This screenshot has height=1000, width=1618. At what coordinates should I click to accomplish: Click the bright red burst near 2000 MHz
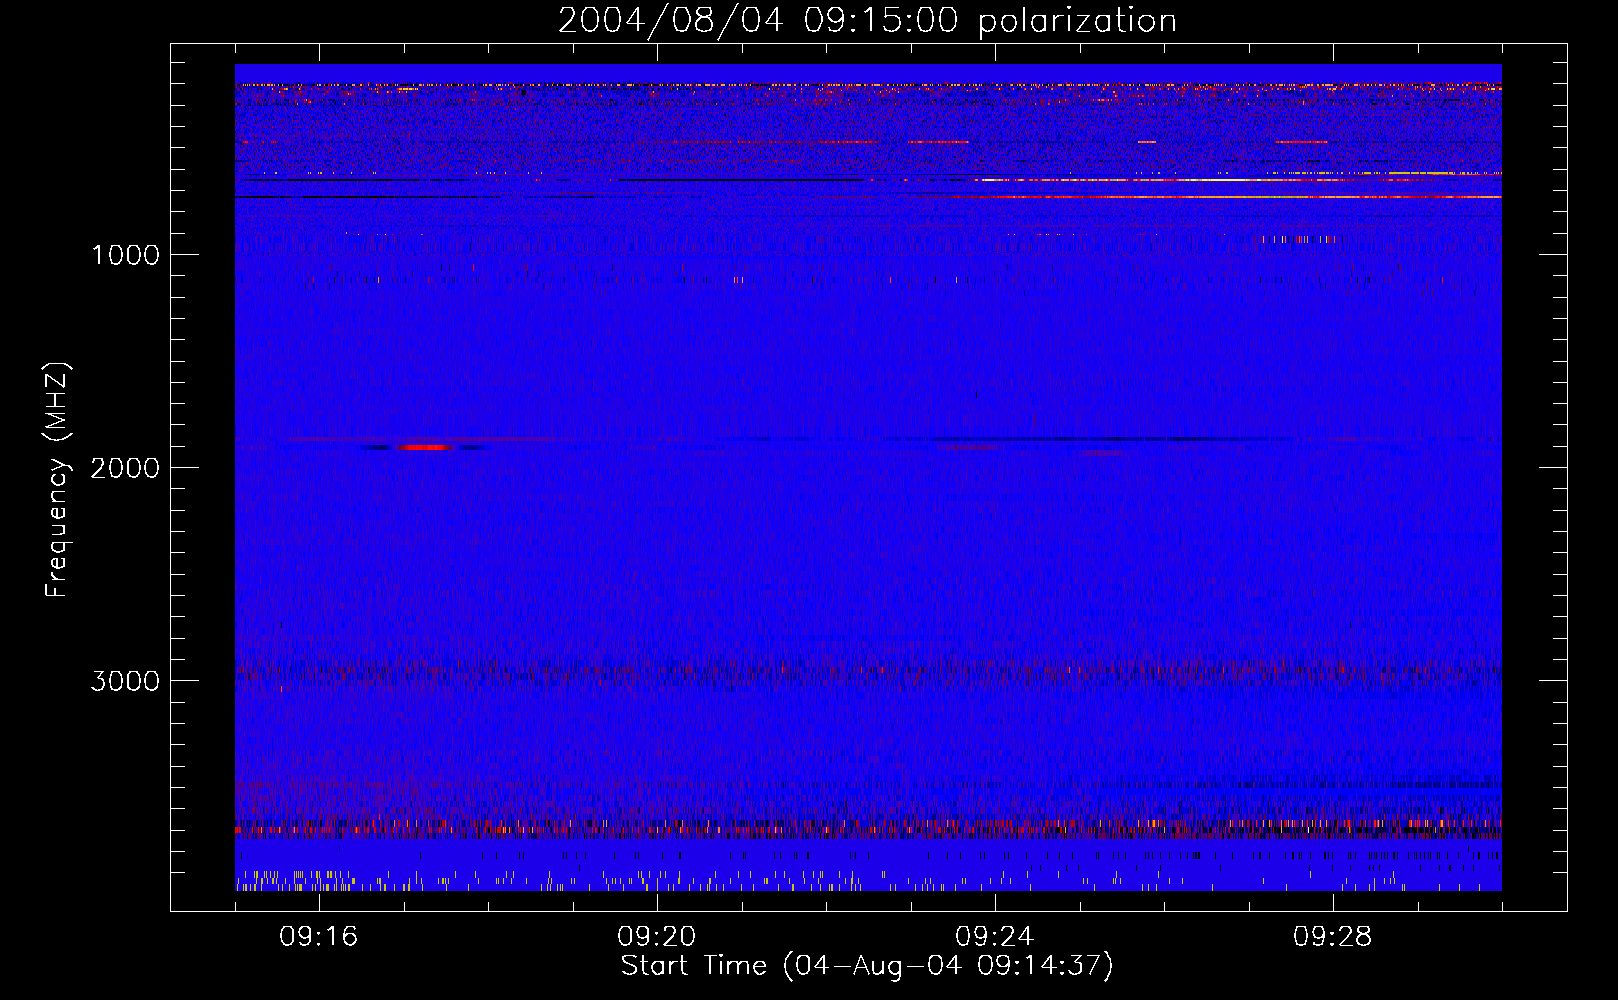click(x=425, y=447)
